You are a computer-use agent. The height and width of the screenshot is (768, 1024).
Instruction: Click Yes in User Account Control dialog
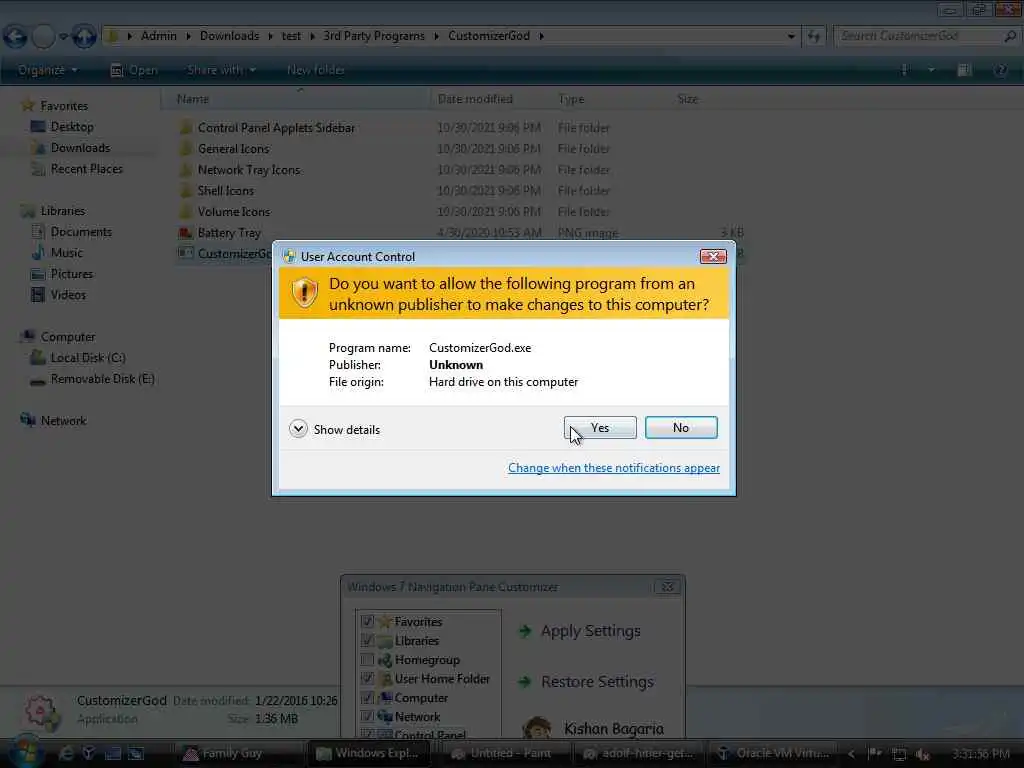[600, 428]
